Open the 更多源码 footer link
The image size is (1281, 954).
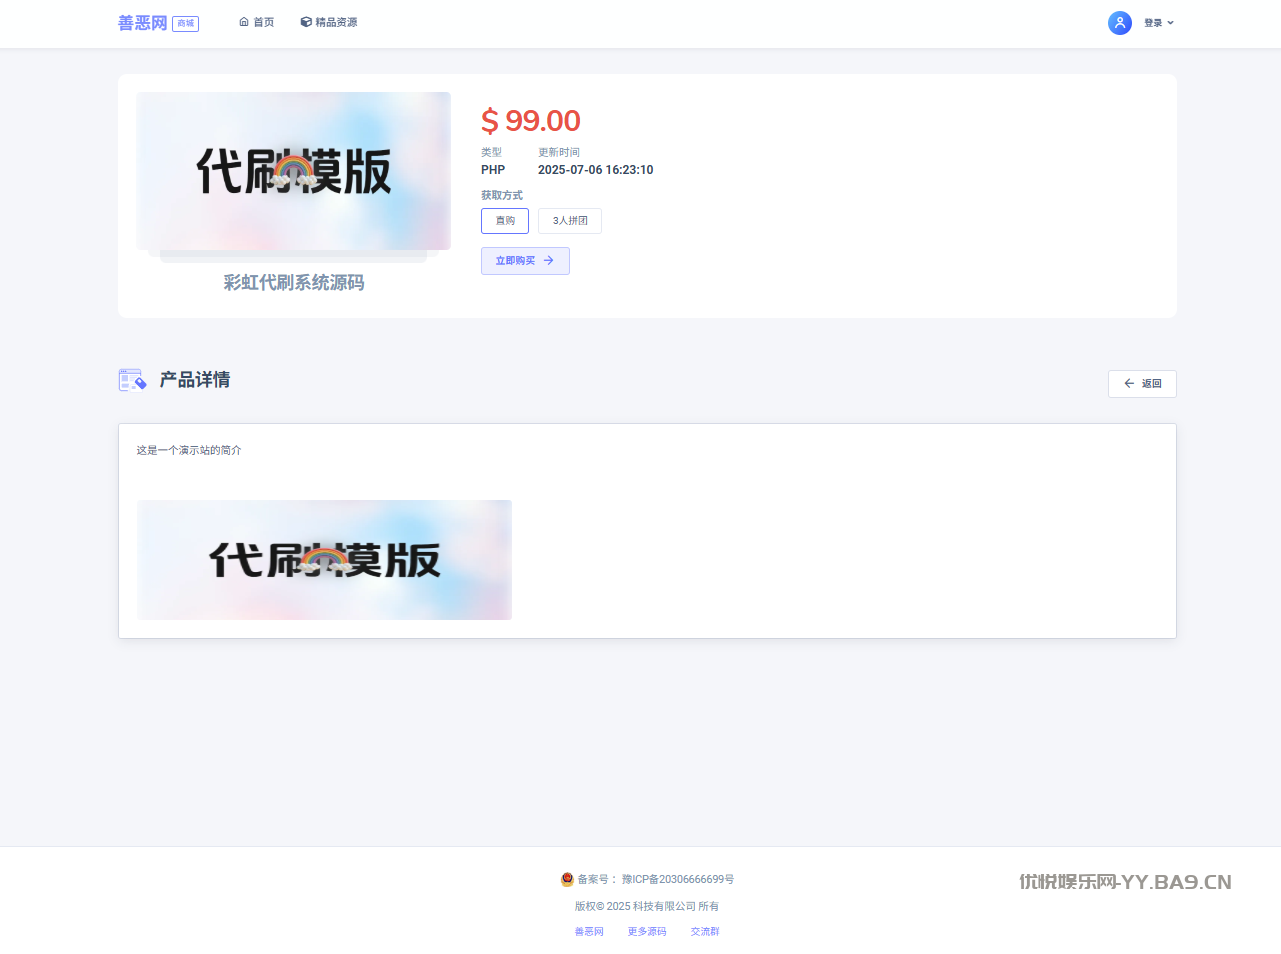tap(647, 932)
